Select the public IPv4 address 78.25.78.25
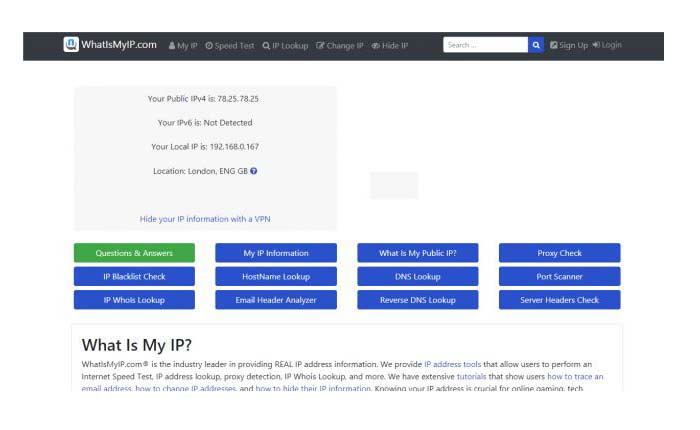The width and height of the screenshot is (700, 430). tap(238, 99)
